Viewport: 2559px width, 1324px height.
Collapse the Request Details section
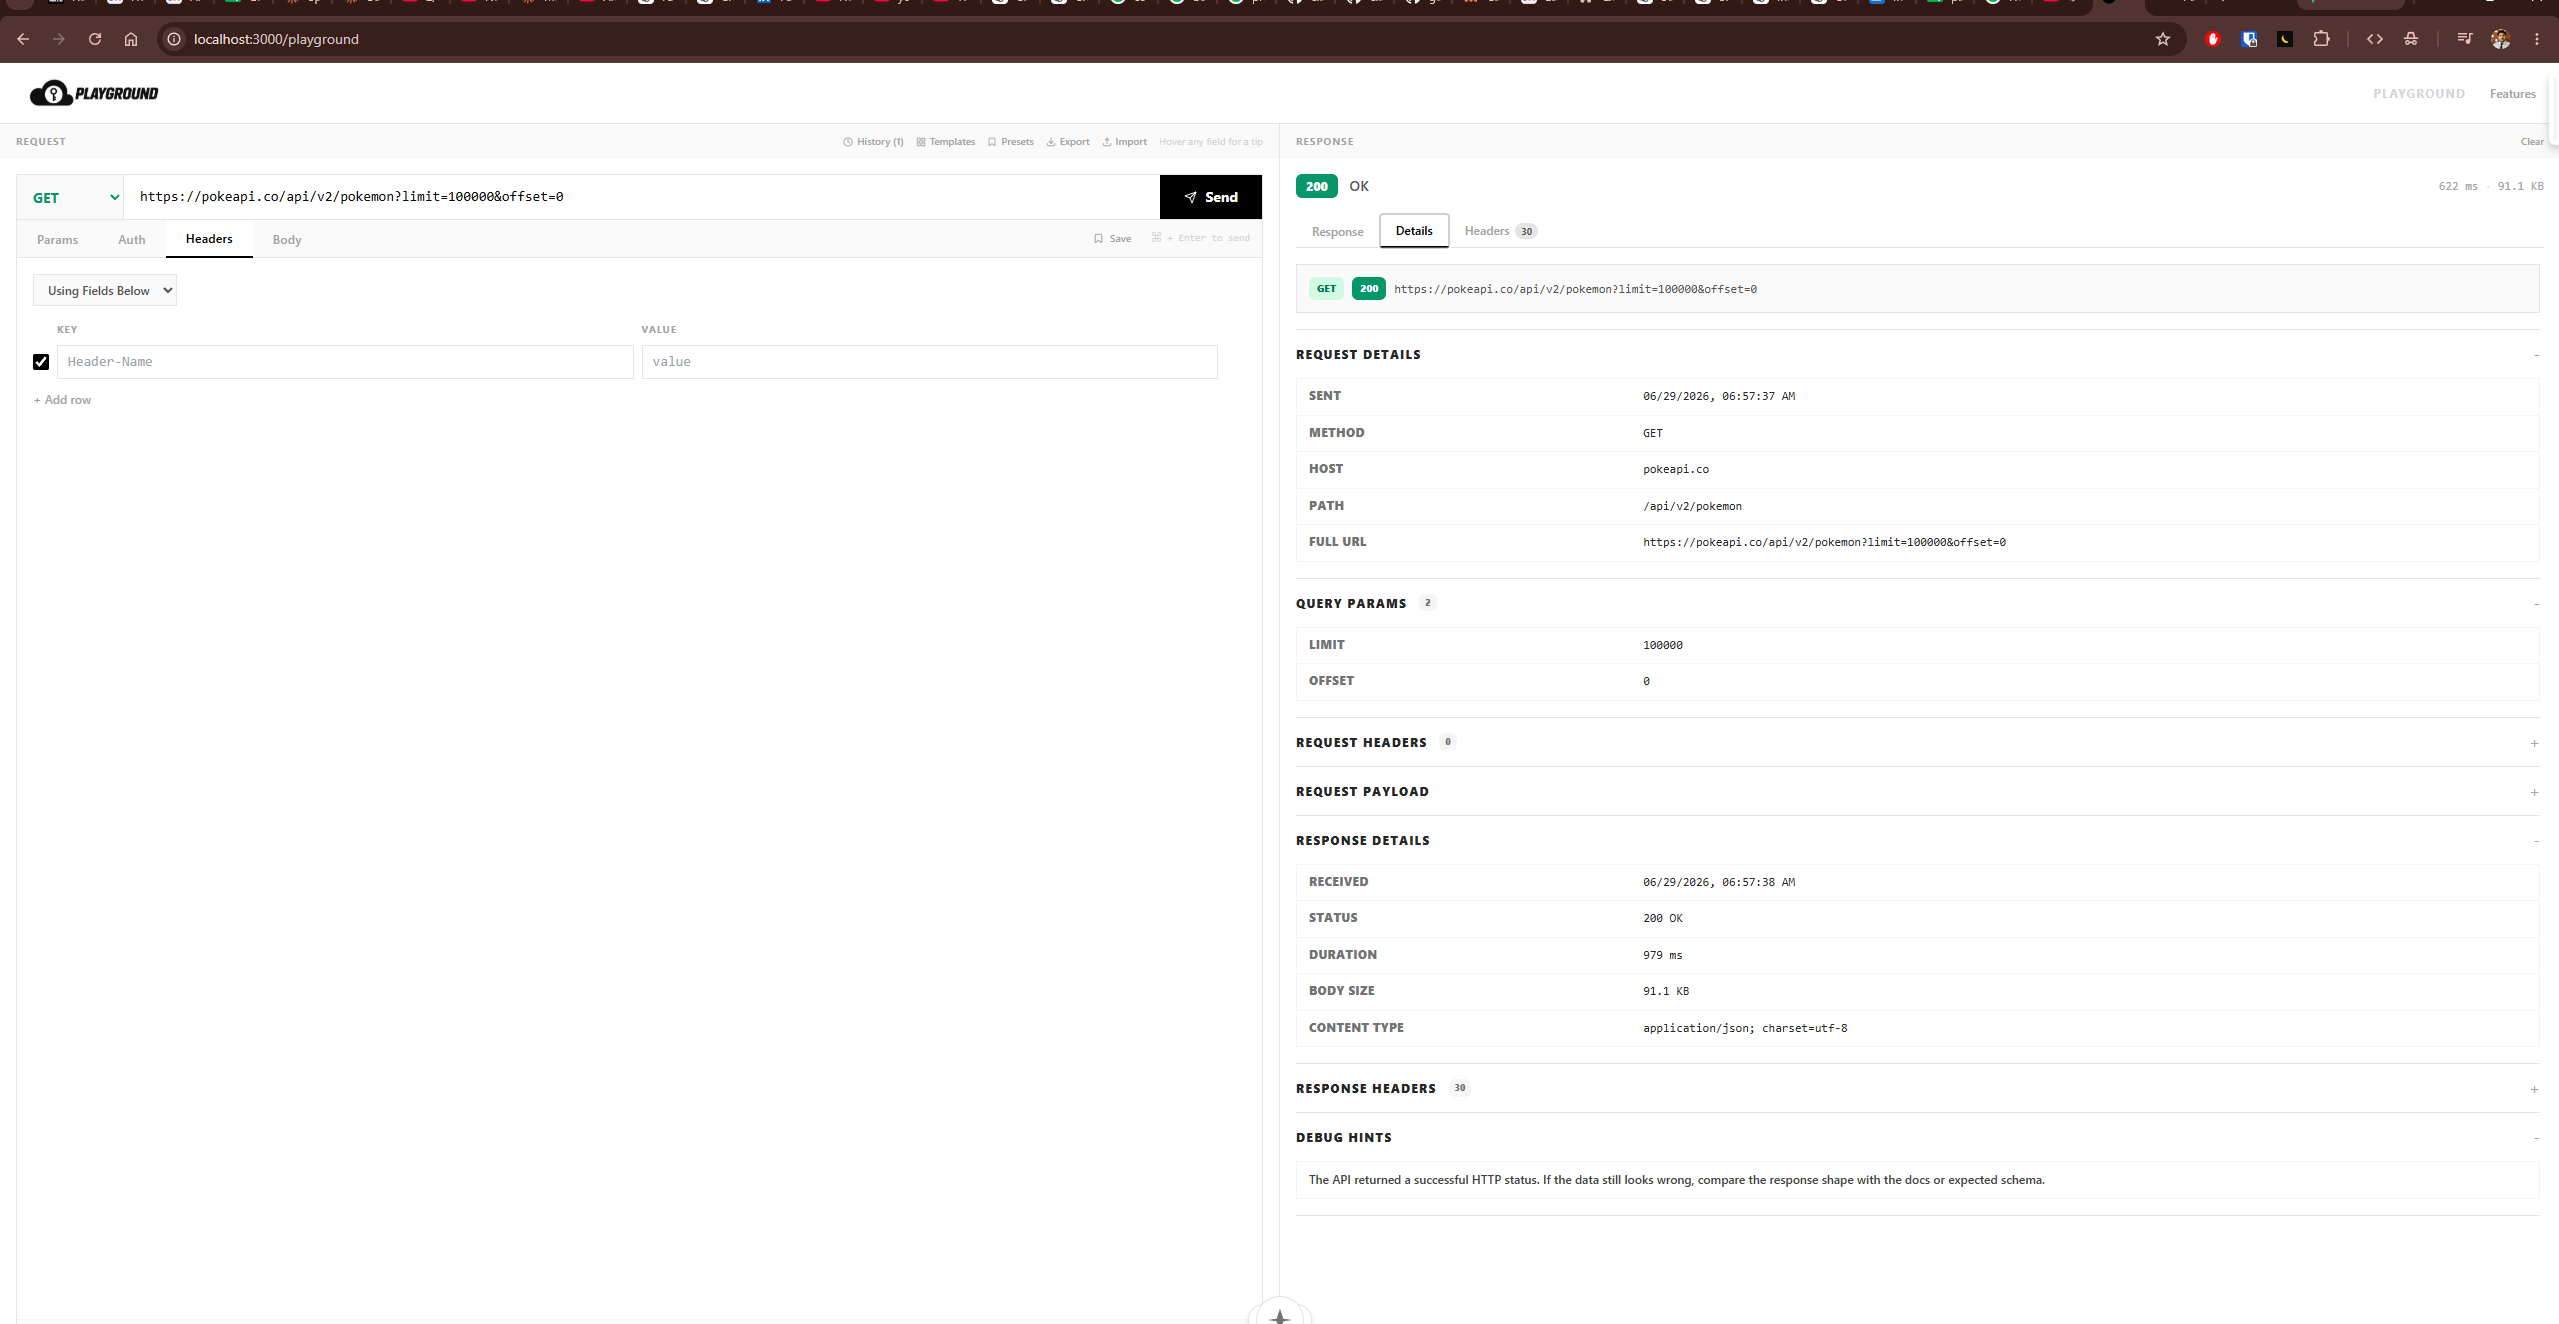[2536, 355]
